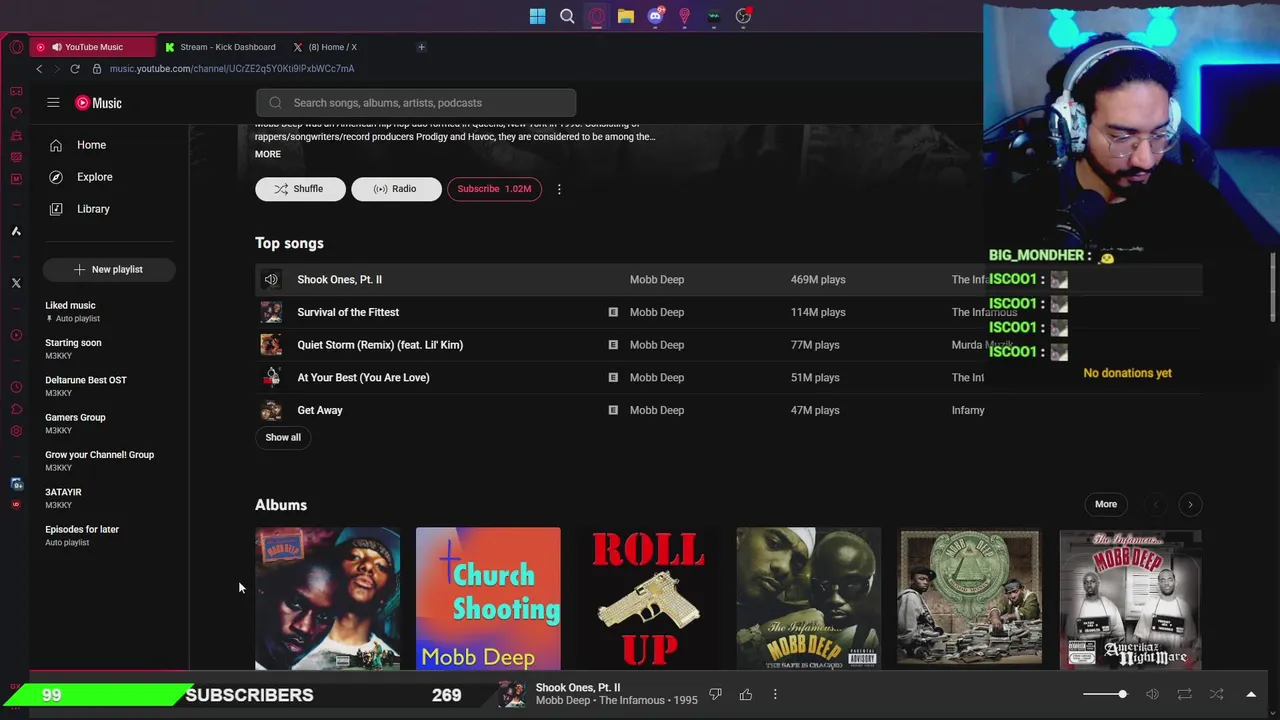1280x720 pixels.
Task: Expand the player page arrow
Action: coord(1251,694)
